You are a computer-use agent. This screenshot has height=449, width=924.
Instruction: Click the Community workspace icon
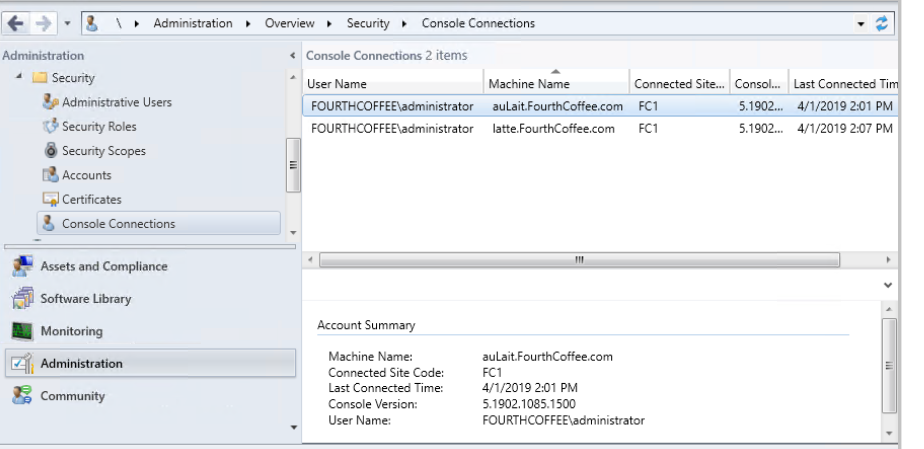[22, 395]
